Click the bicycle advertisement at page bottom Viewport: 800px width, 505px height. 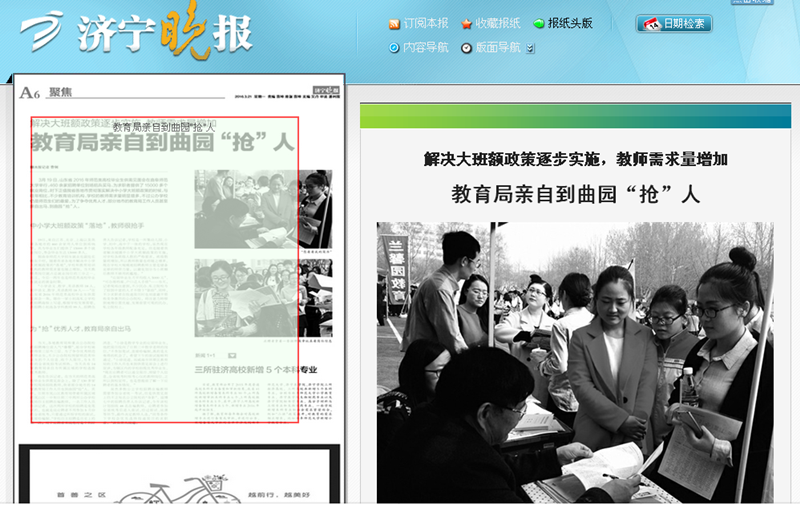pyautogui.click(x=180, y=478)
